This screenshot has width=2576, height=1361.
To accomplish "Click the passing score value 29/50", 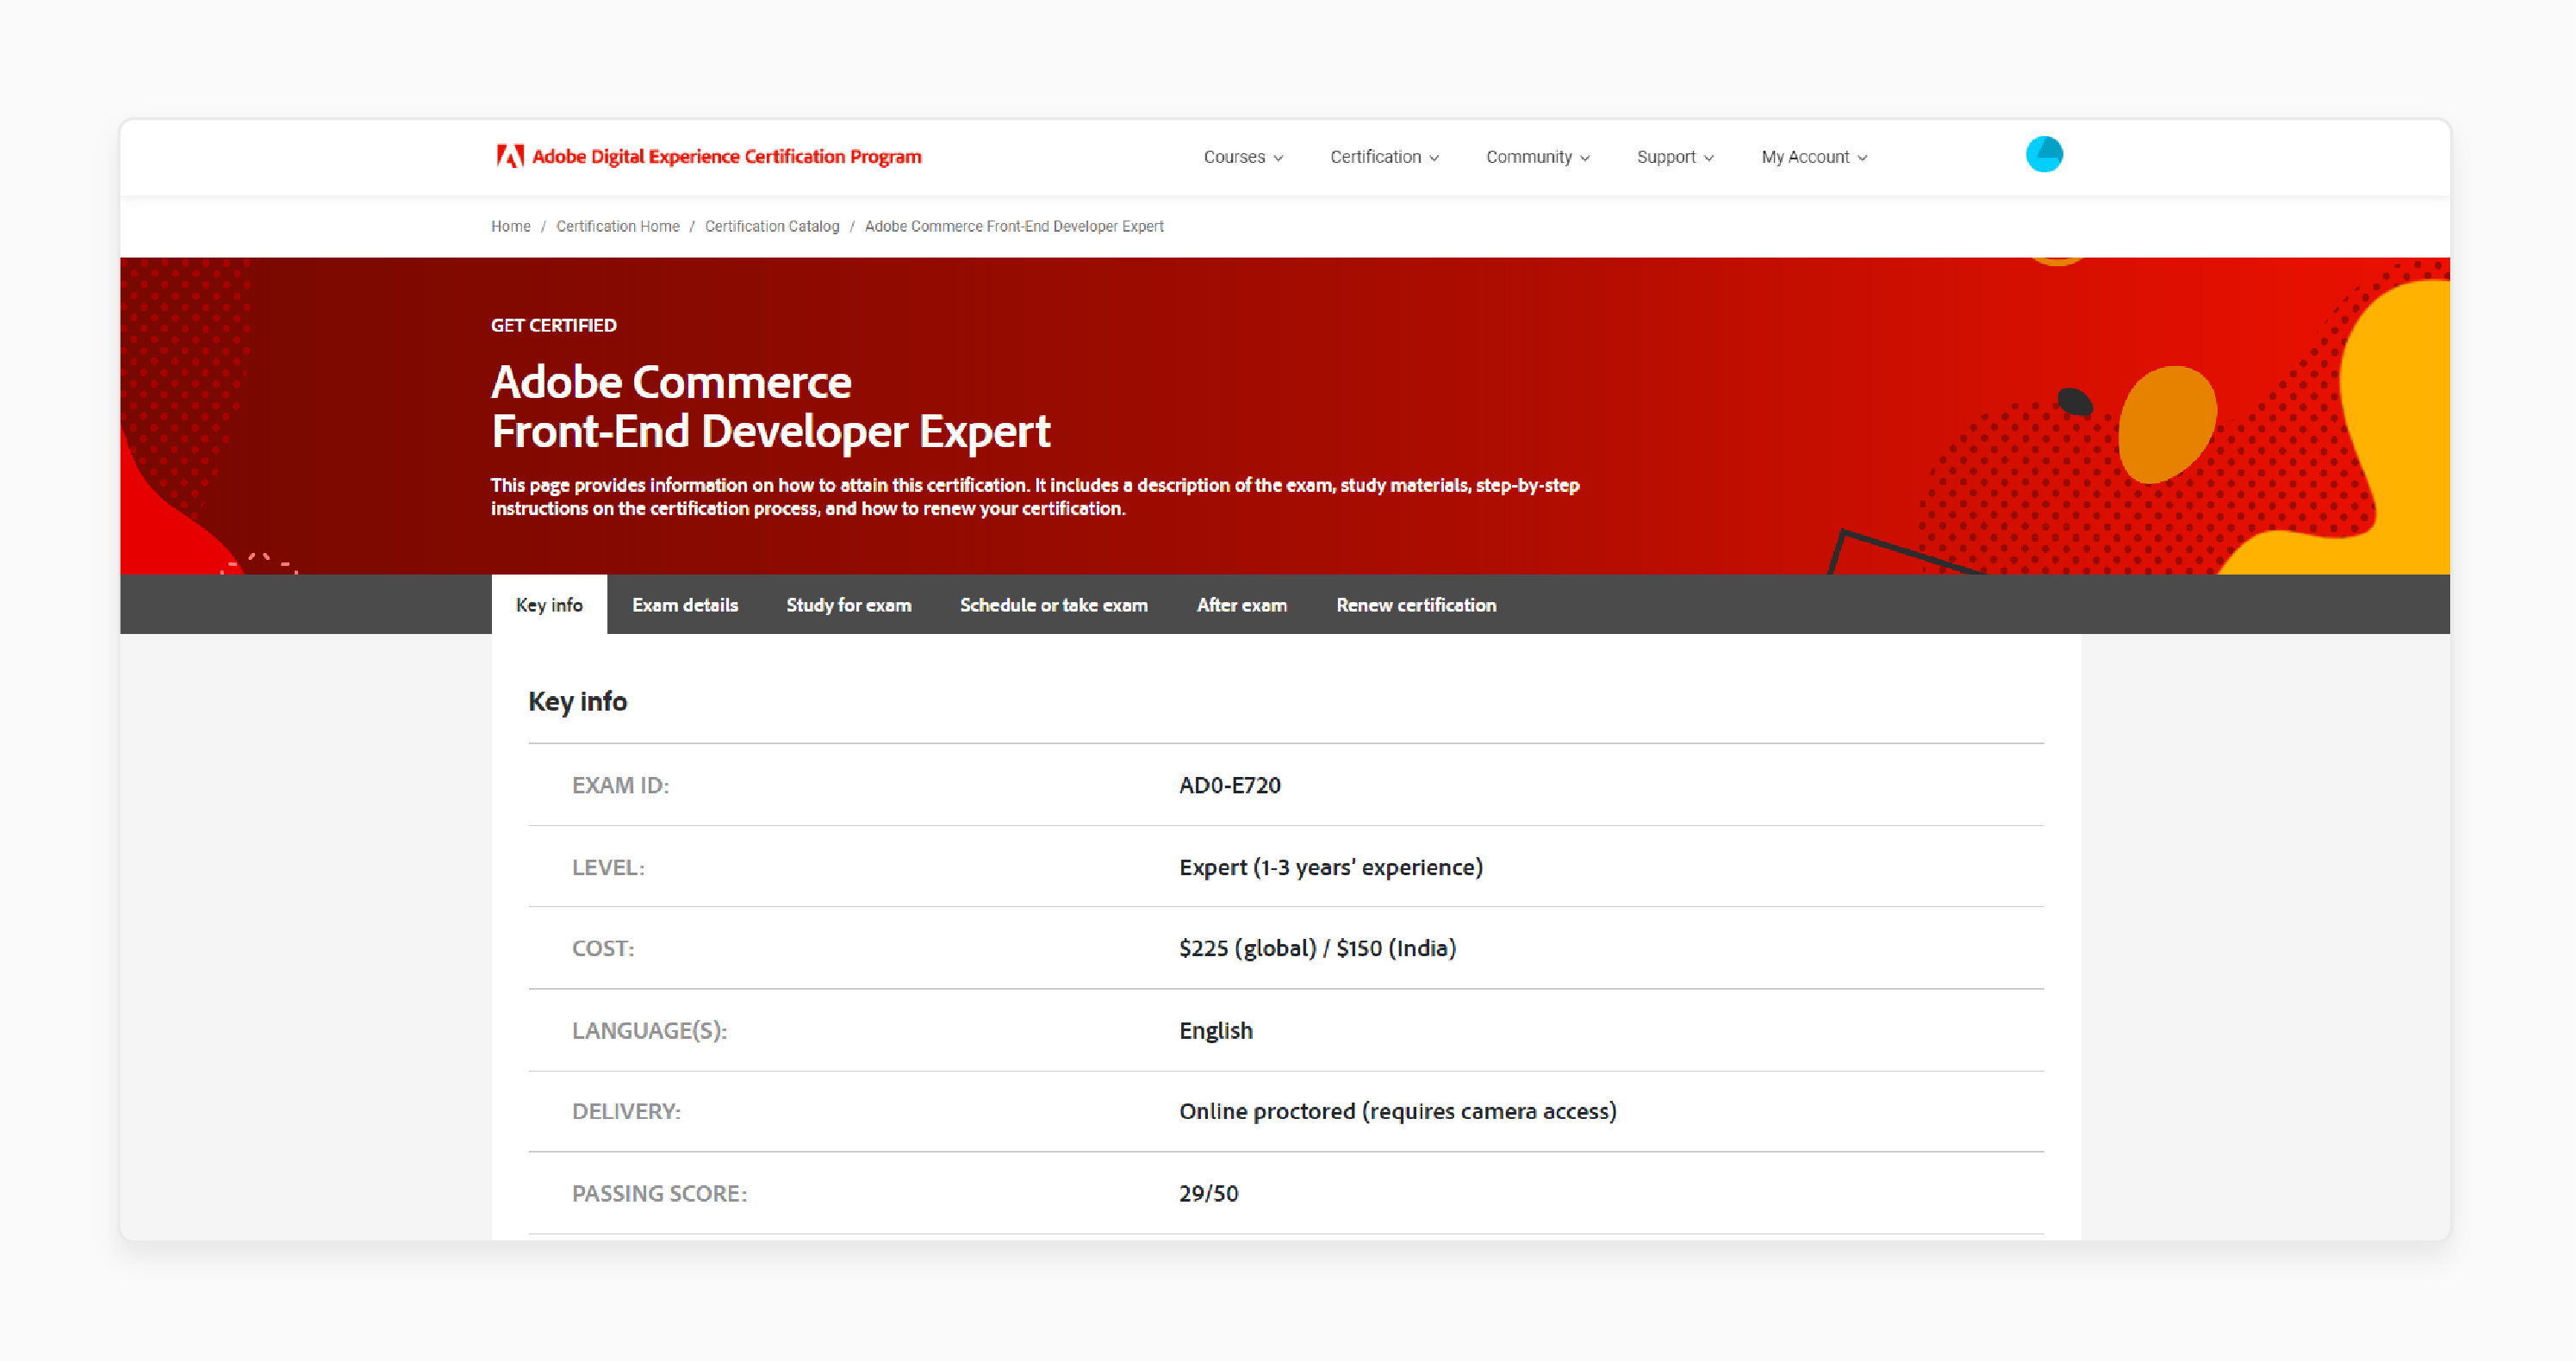I will pyautogui.click(x=1208, y=1193).
